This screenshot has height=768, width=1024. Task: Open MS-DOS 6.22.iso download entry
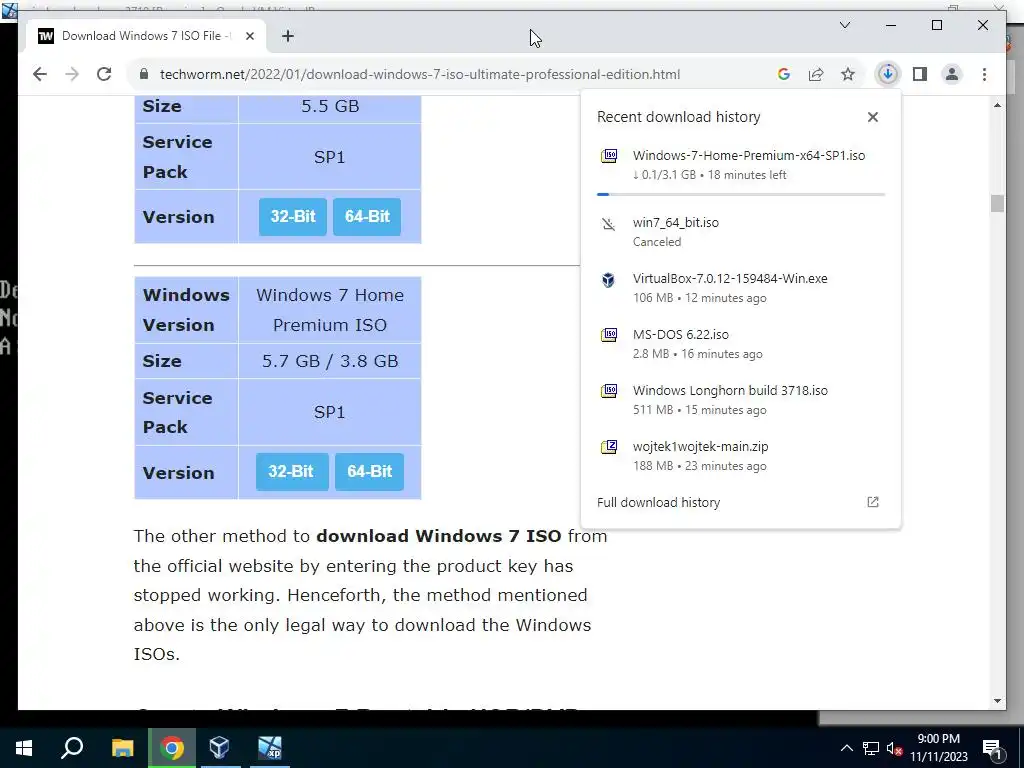click(741, 344)
